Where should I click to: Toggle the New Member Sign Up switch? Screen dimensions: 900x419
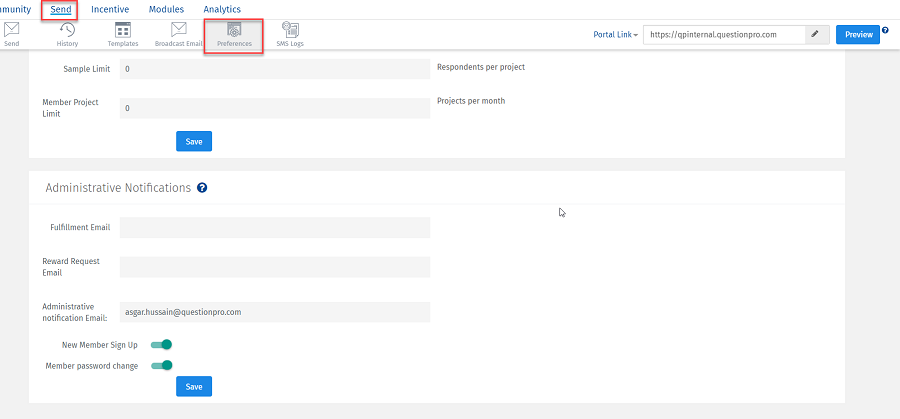click(x=162, y=345)
